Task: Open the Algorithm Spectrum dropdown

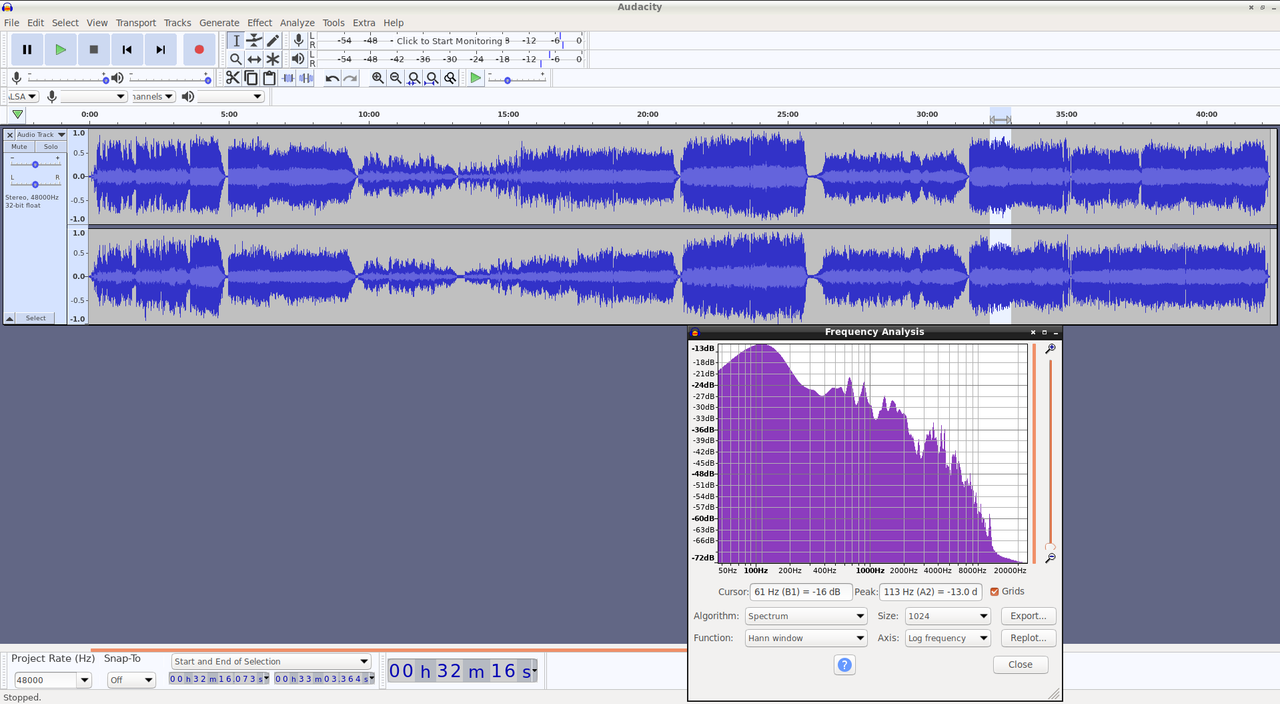Action: pos(805,616)
